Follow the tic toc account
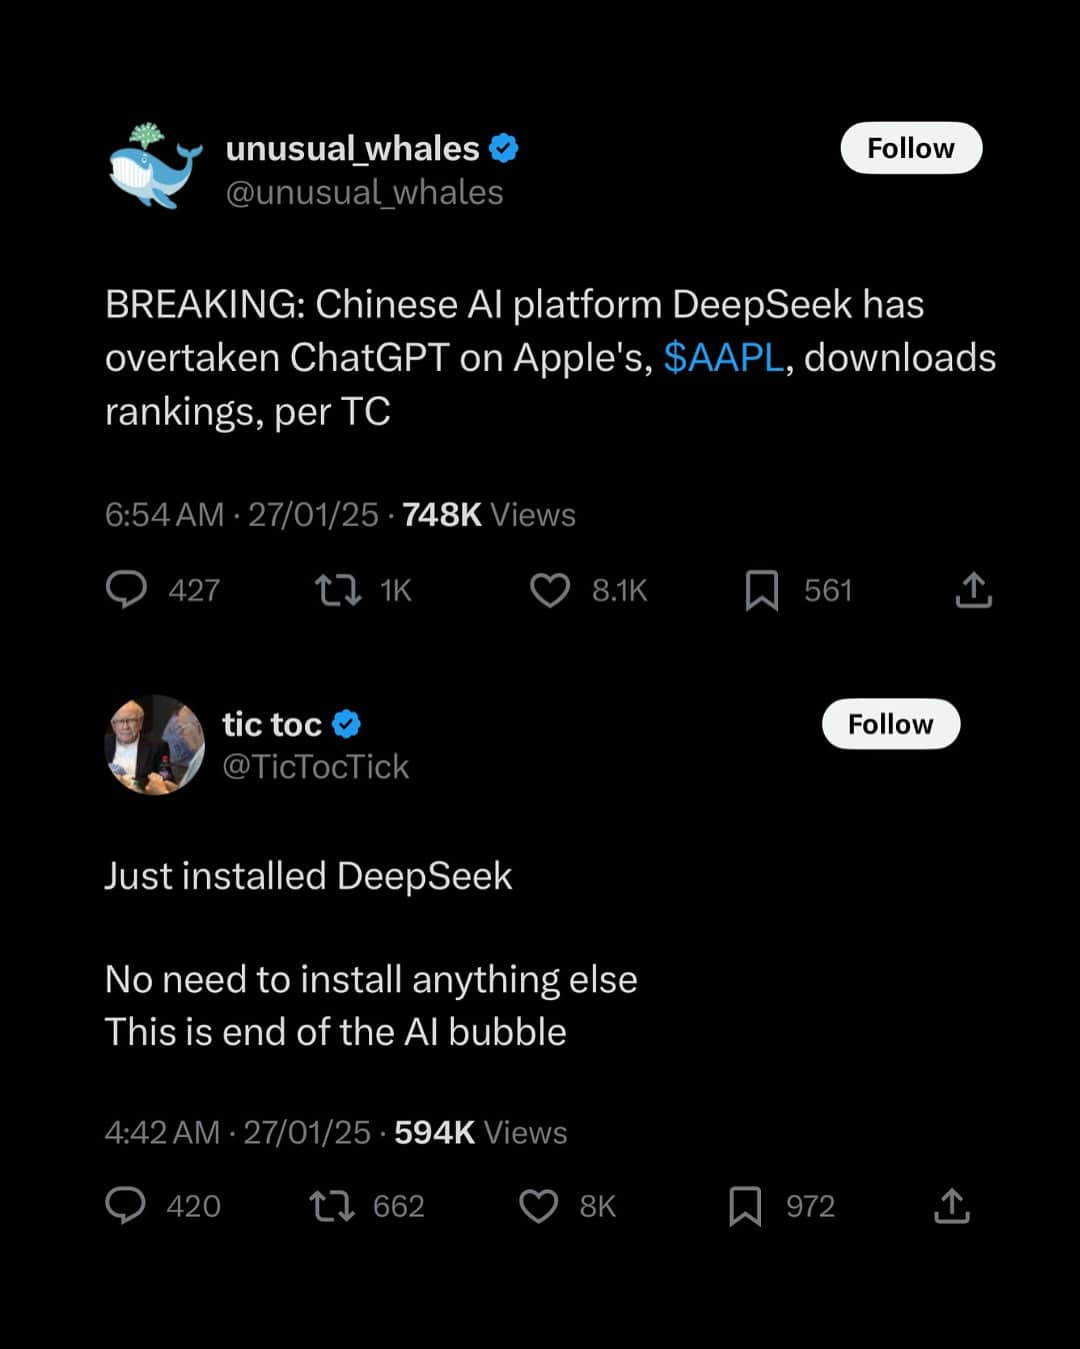The height and width of the screenshot is (1349, 1080). 890,724
